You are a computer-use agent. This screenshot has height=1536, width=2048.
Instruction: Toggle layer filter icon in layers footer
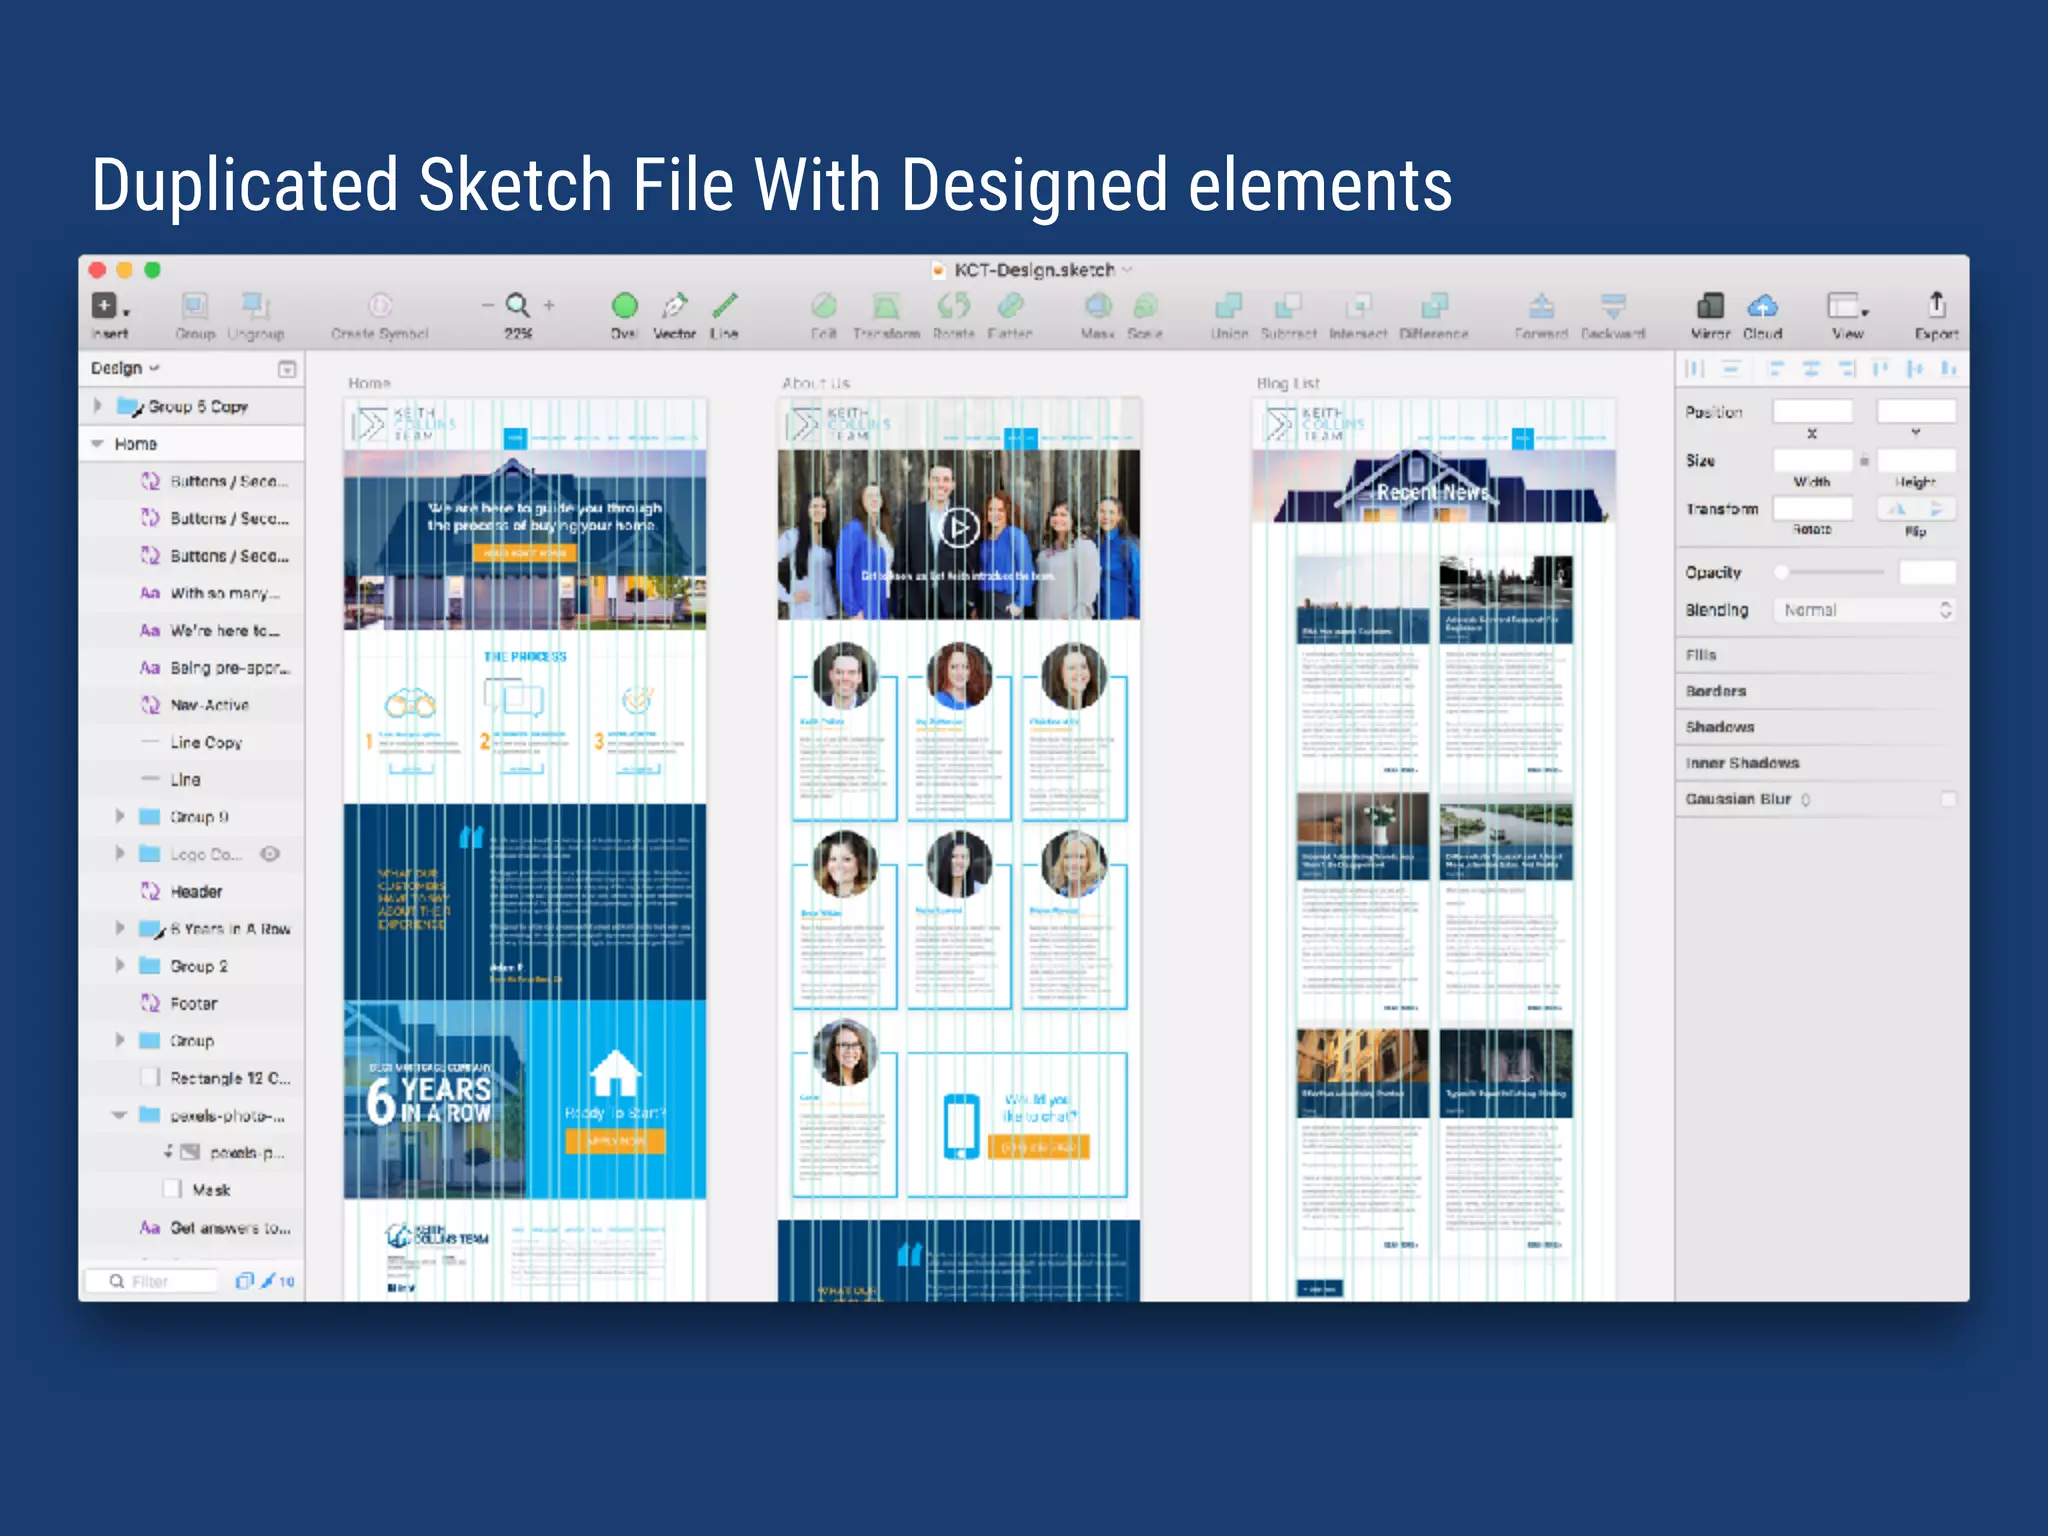244,1280
